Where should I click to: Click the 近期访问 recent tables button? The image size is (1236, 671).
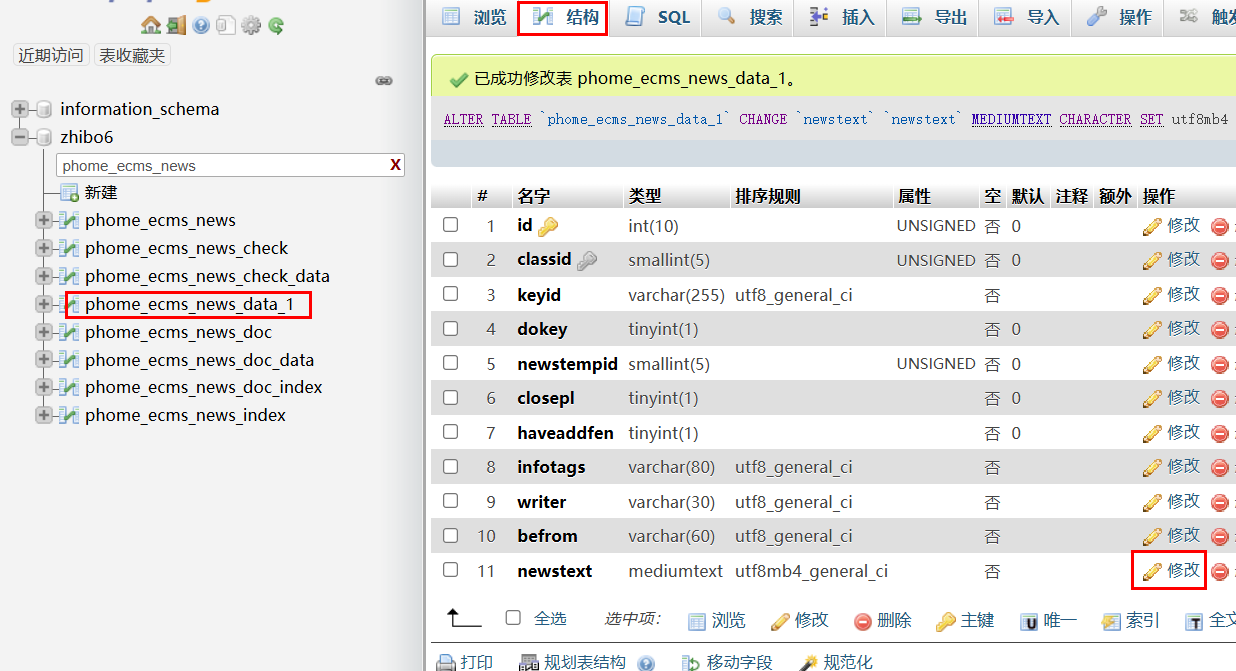click(52, 55)
